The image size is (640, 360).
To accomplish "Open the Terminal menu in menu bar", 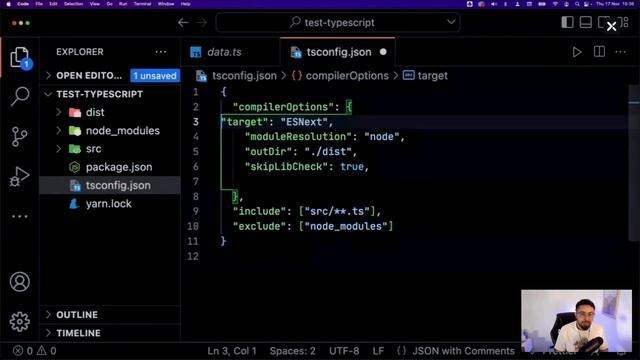I will click(142, 4).
